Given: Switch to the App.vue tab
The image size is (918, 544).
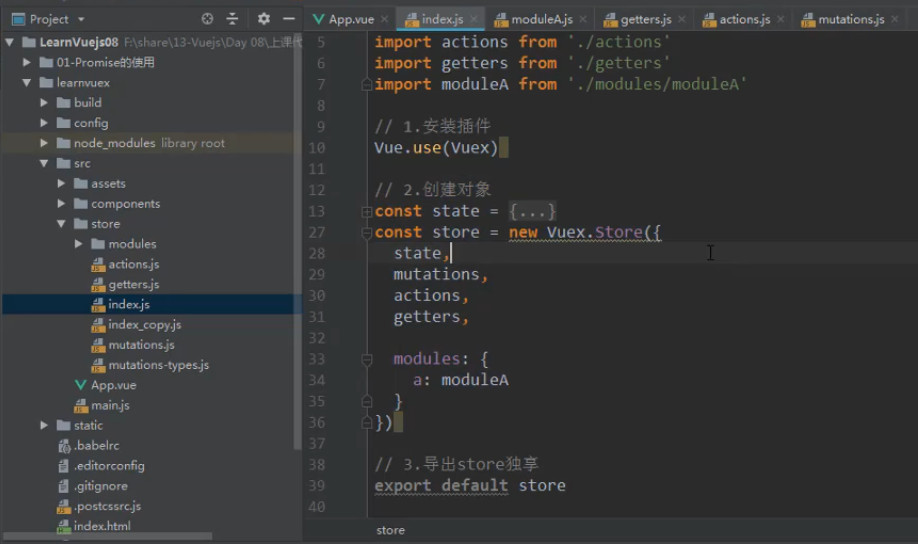Looking at the screenshot, I should (351, 19).
